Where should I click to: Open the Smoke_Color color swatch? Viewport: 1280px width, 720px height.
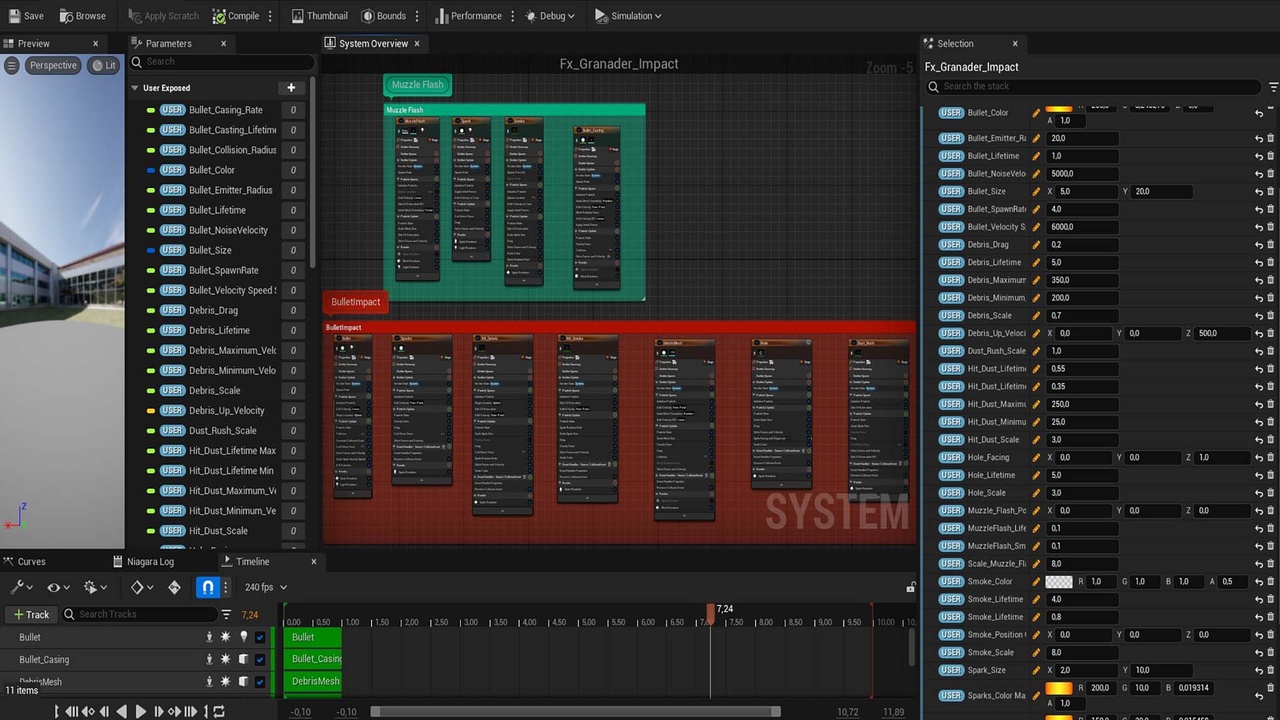point(1058,581)
